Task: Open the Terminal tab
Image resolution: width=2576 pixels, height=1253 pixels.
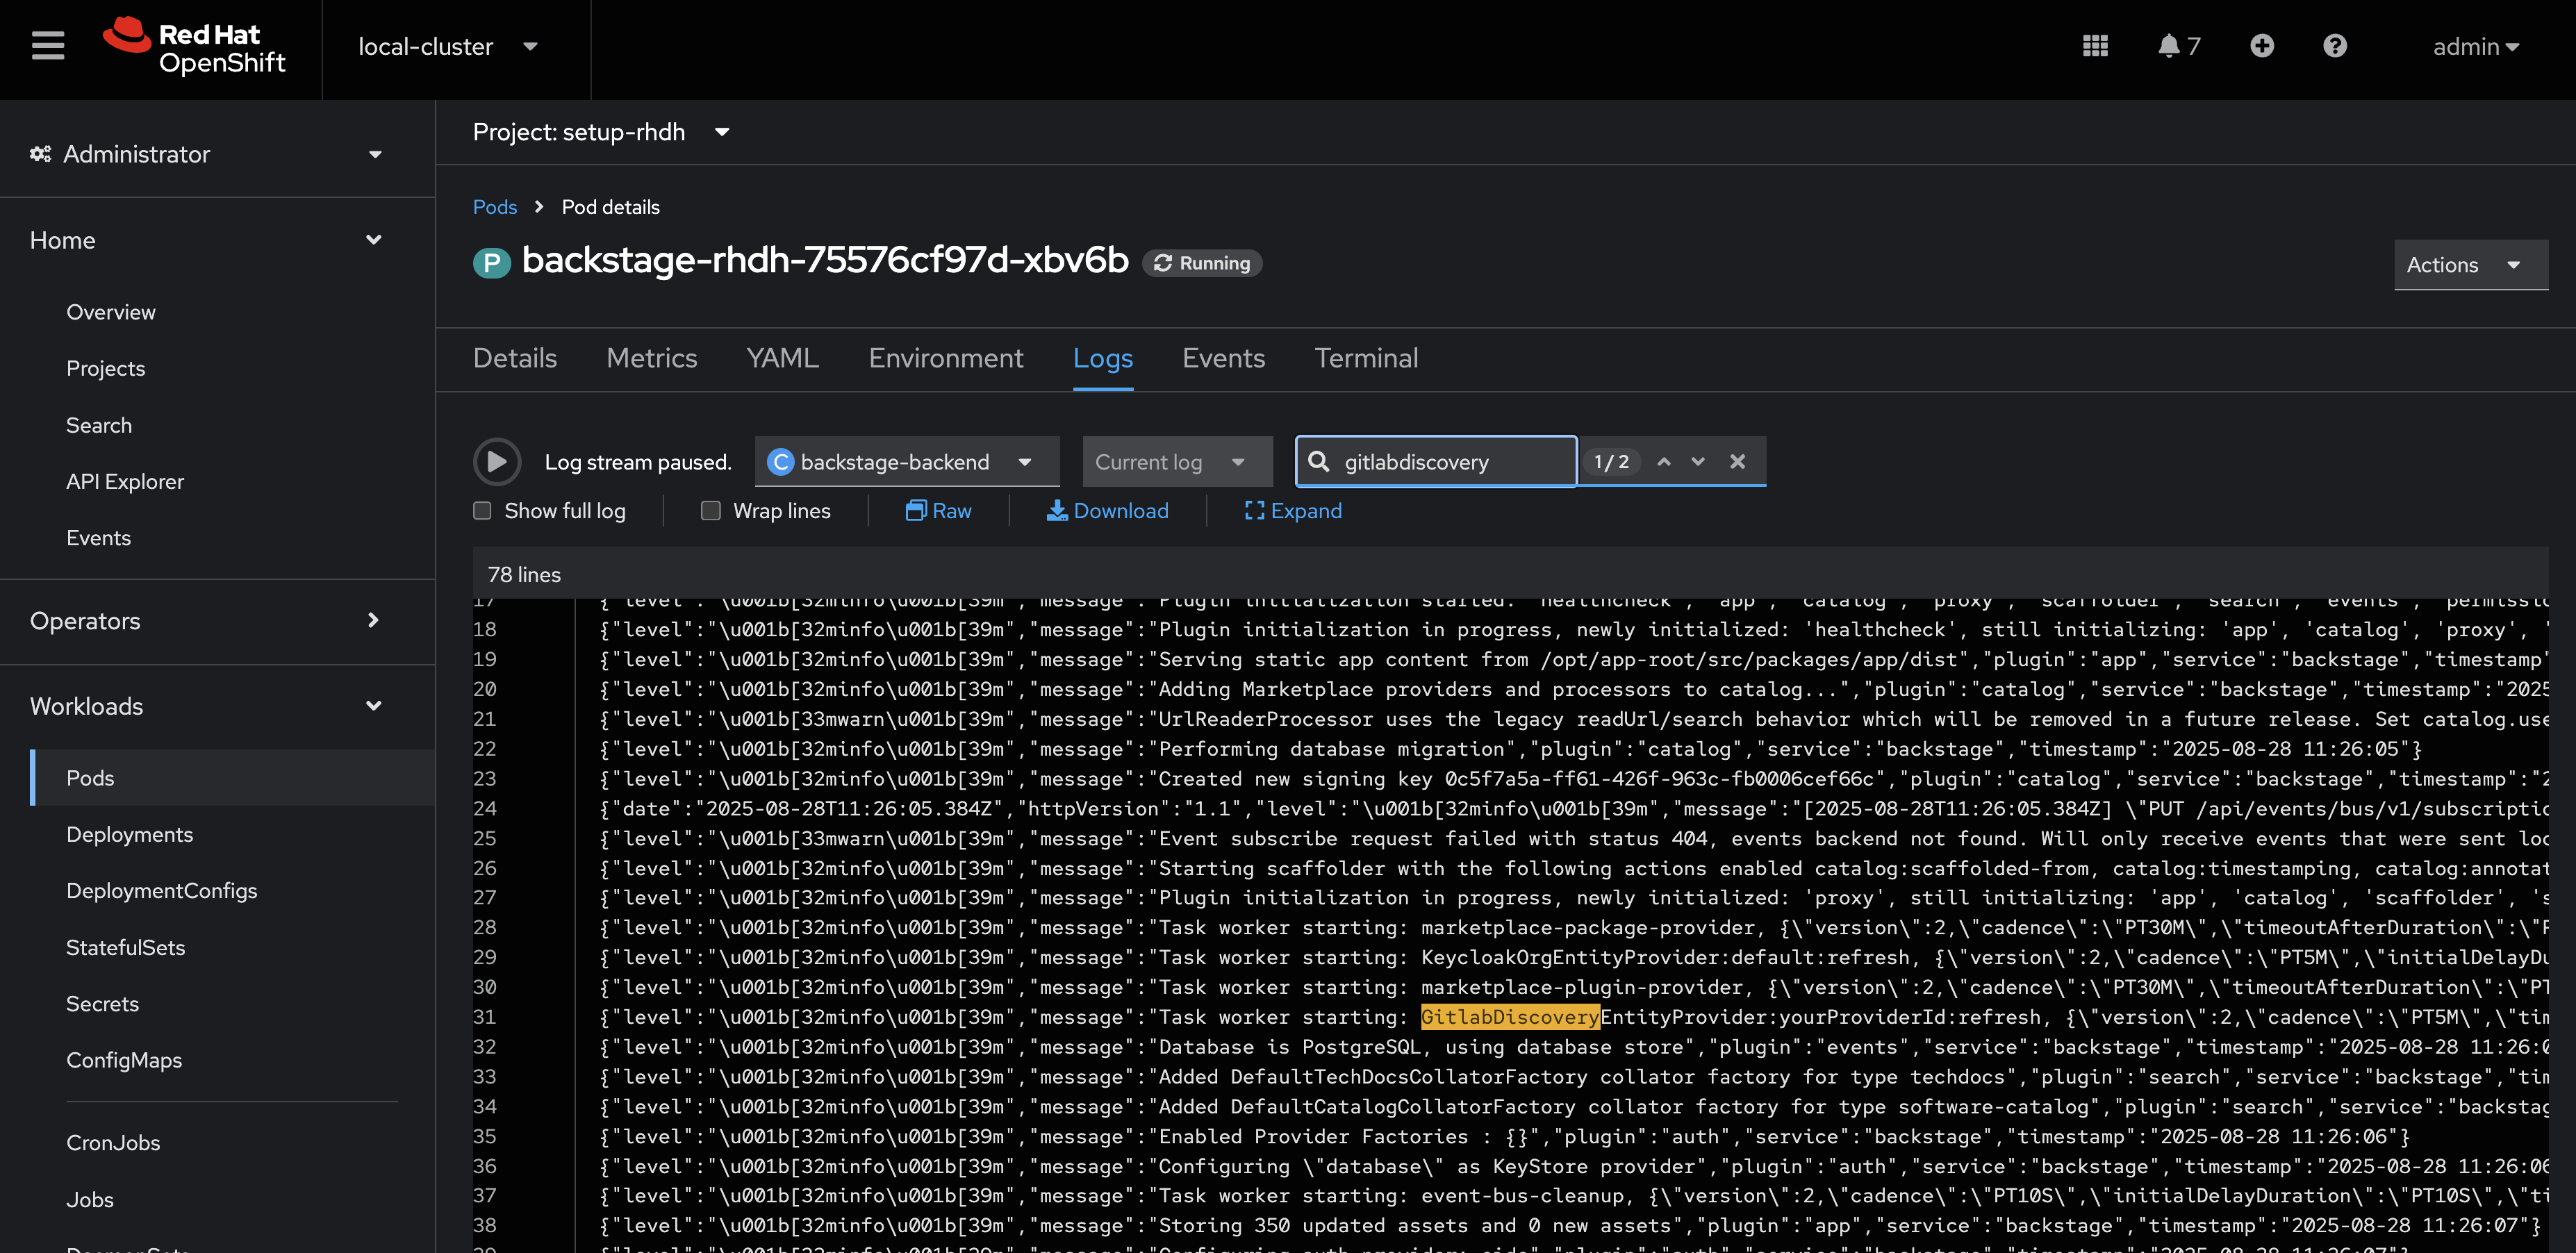Action: (x=1366, y=358)
